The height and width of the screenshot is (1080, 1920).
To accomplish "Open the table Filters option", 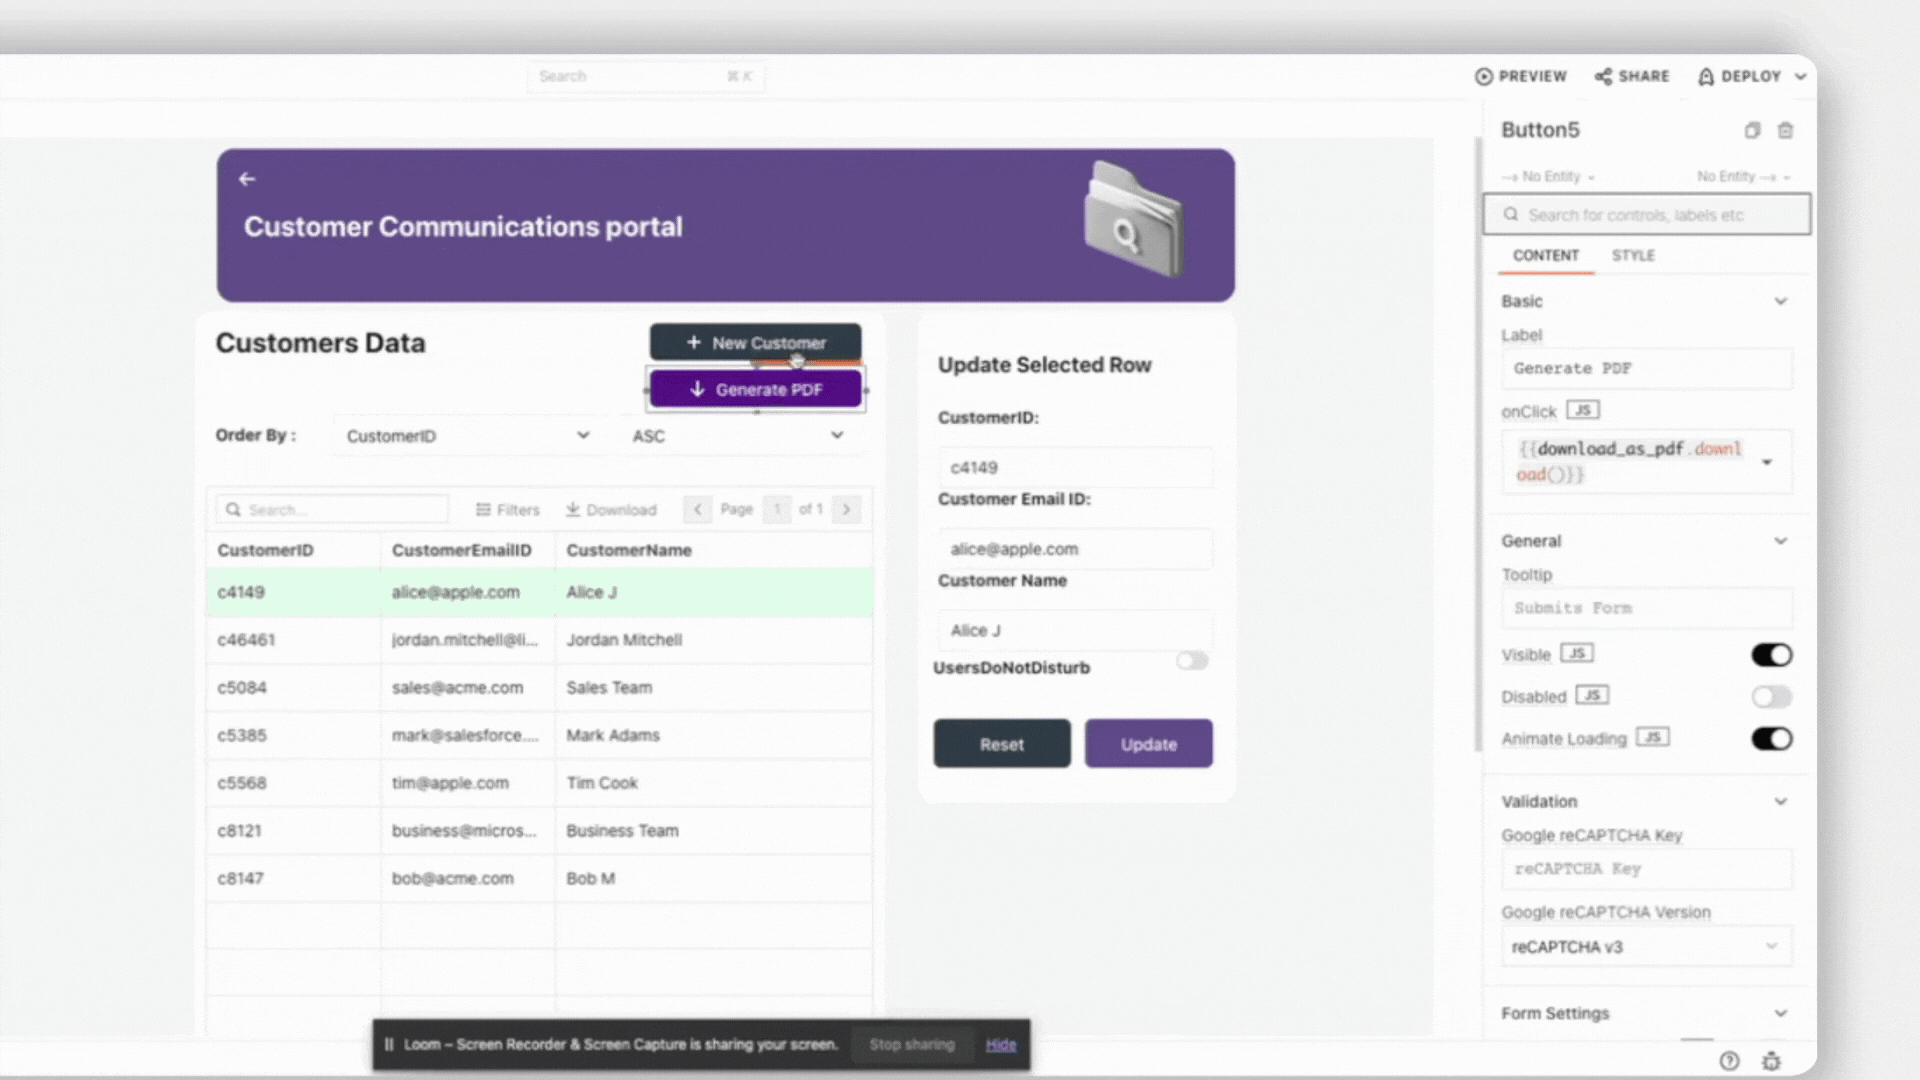I will point(508,509).
